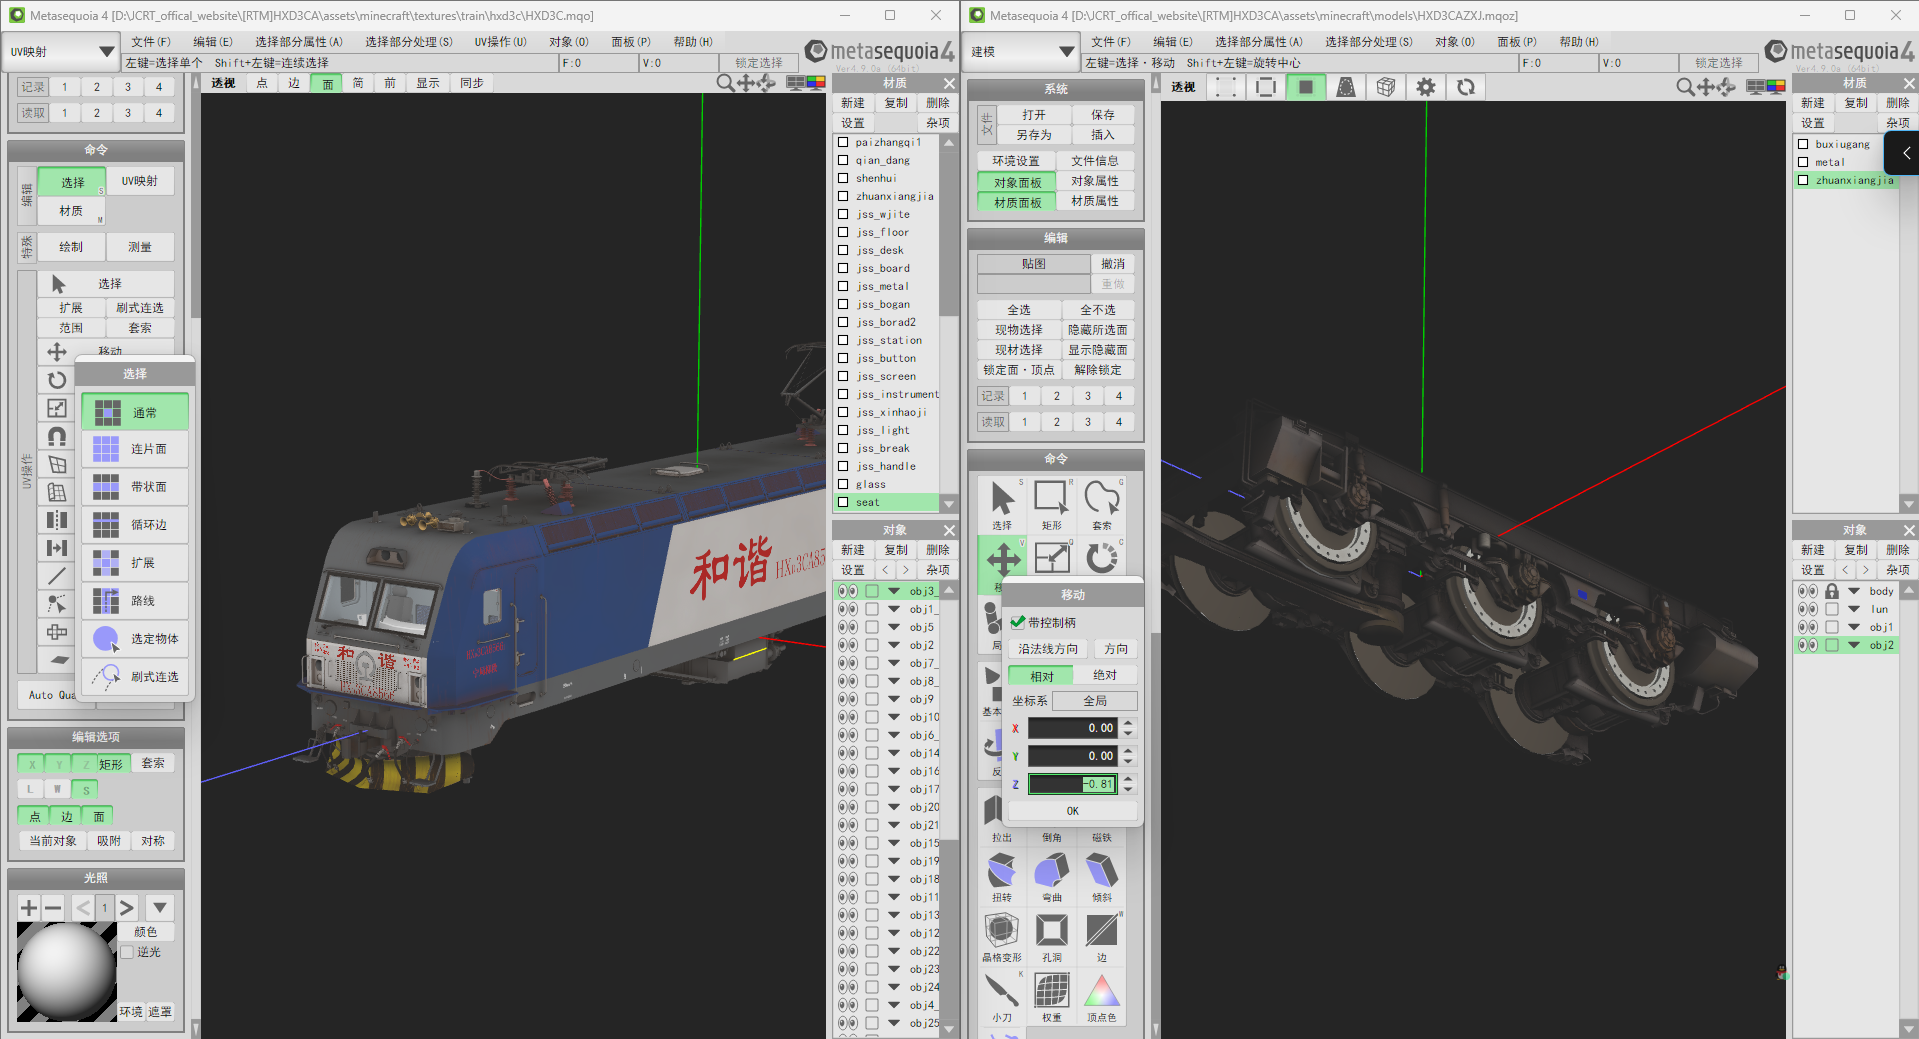Select the 顶点色 vertex color tool
The image size is (1919, 1039).
pos(1102,997)
